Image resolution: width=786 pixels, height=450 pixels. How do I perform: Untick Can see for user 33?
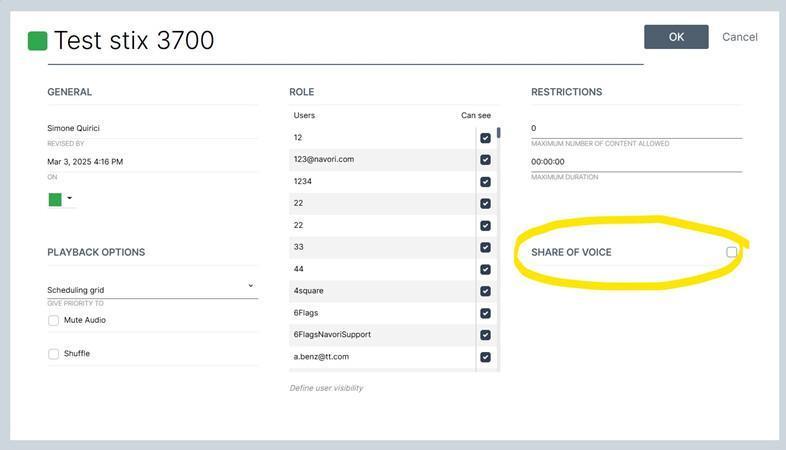485,248
